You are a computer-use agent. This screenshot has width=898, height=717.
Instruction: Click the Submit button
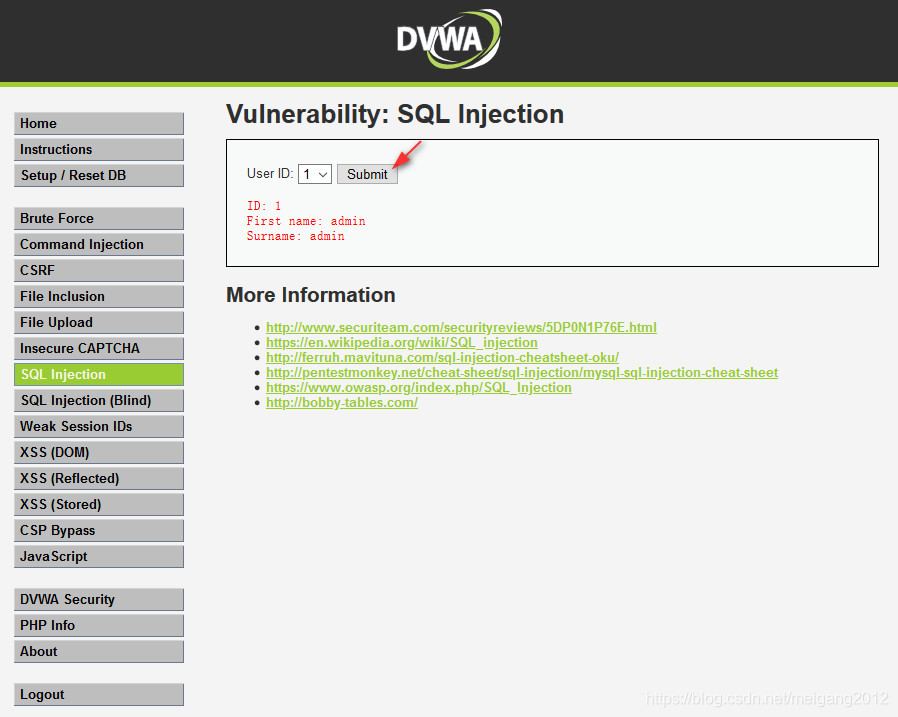pos(367,174)
